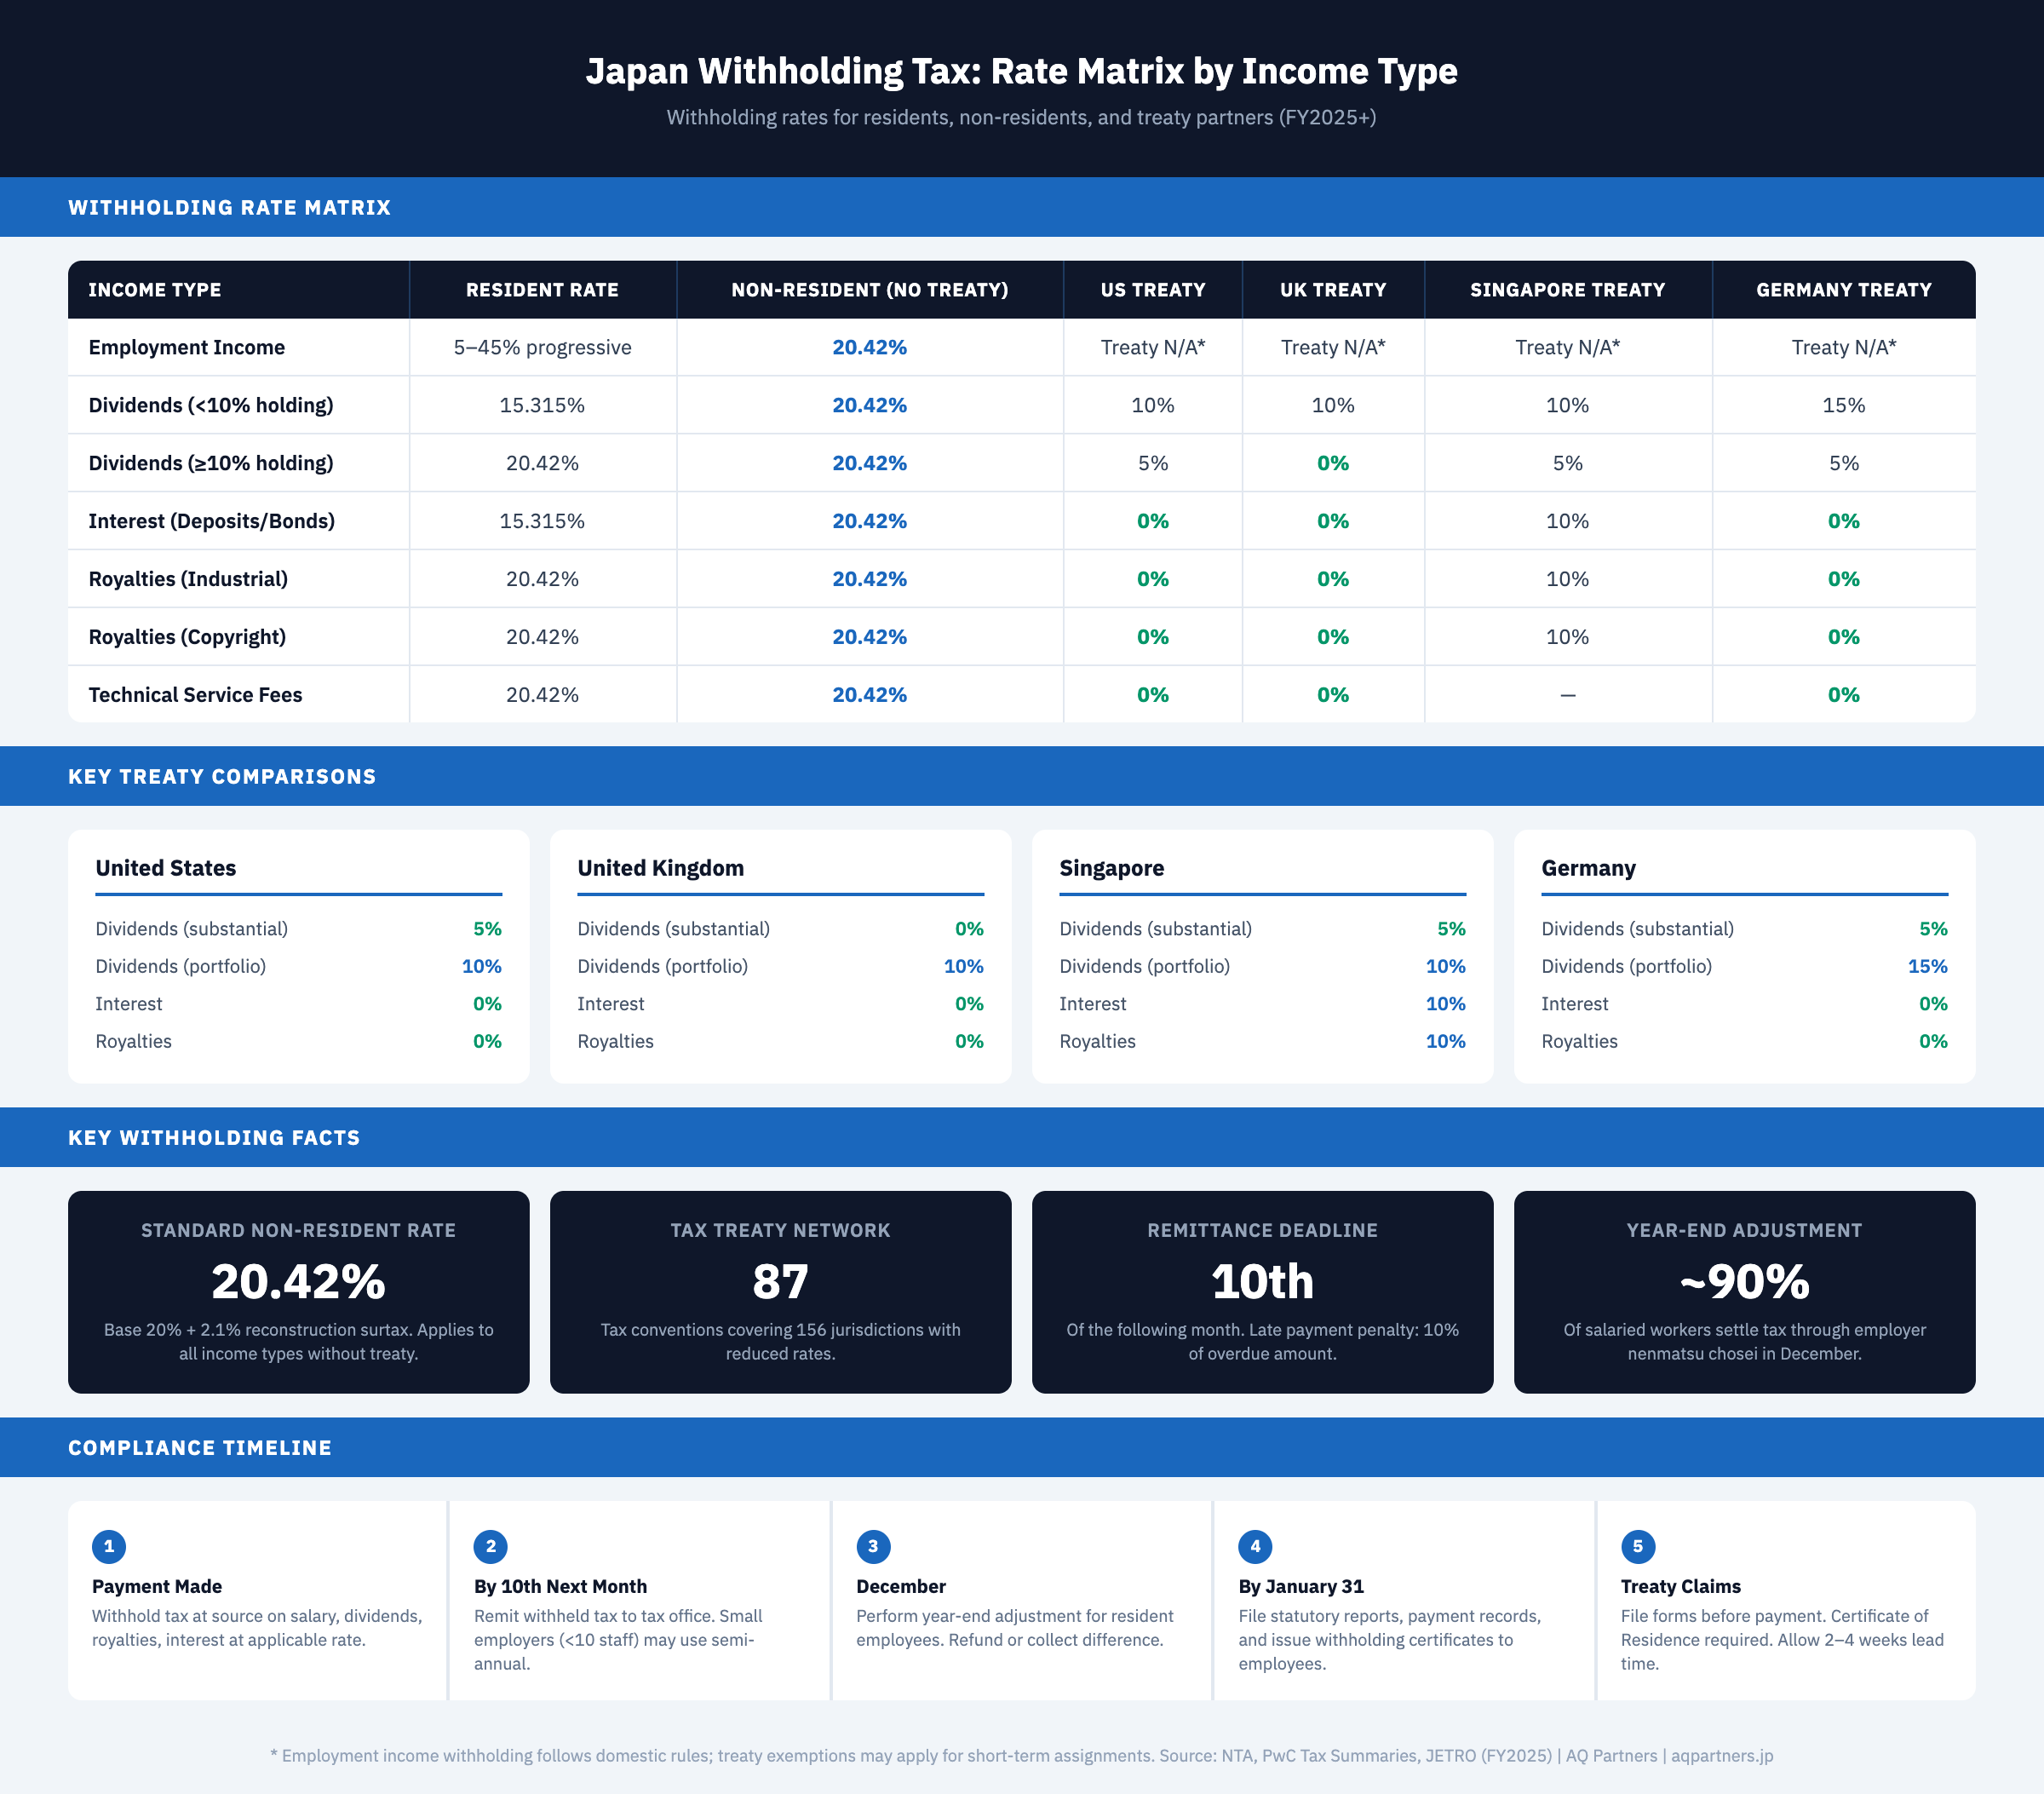Screen dimensions: 2044x1794
Task: Click the Remittance Deadline 10th card
Action: [x=1262, y=1282]
